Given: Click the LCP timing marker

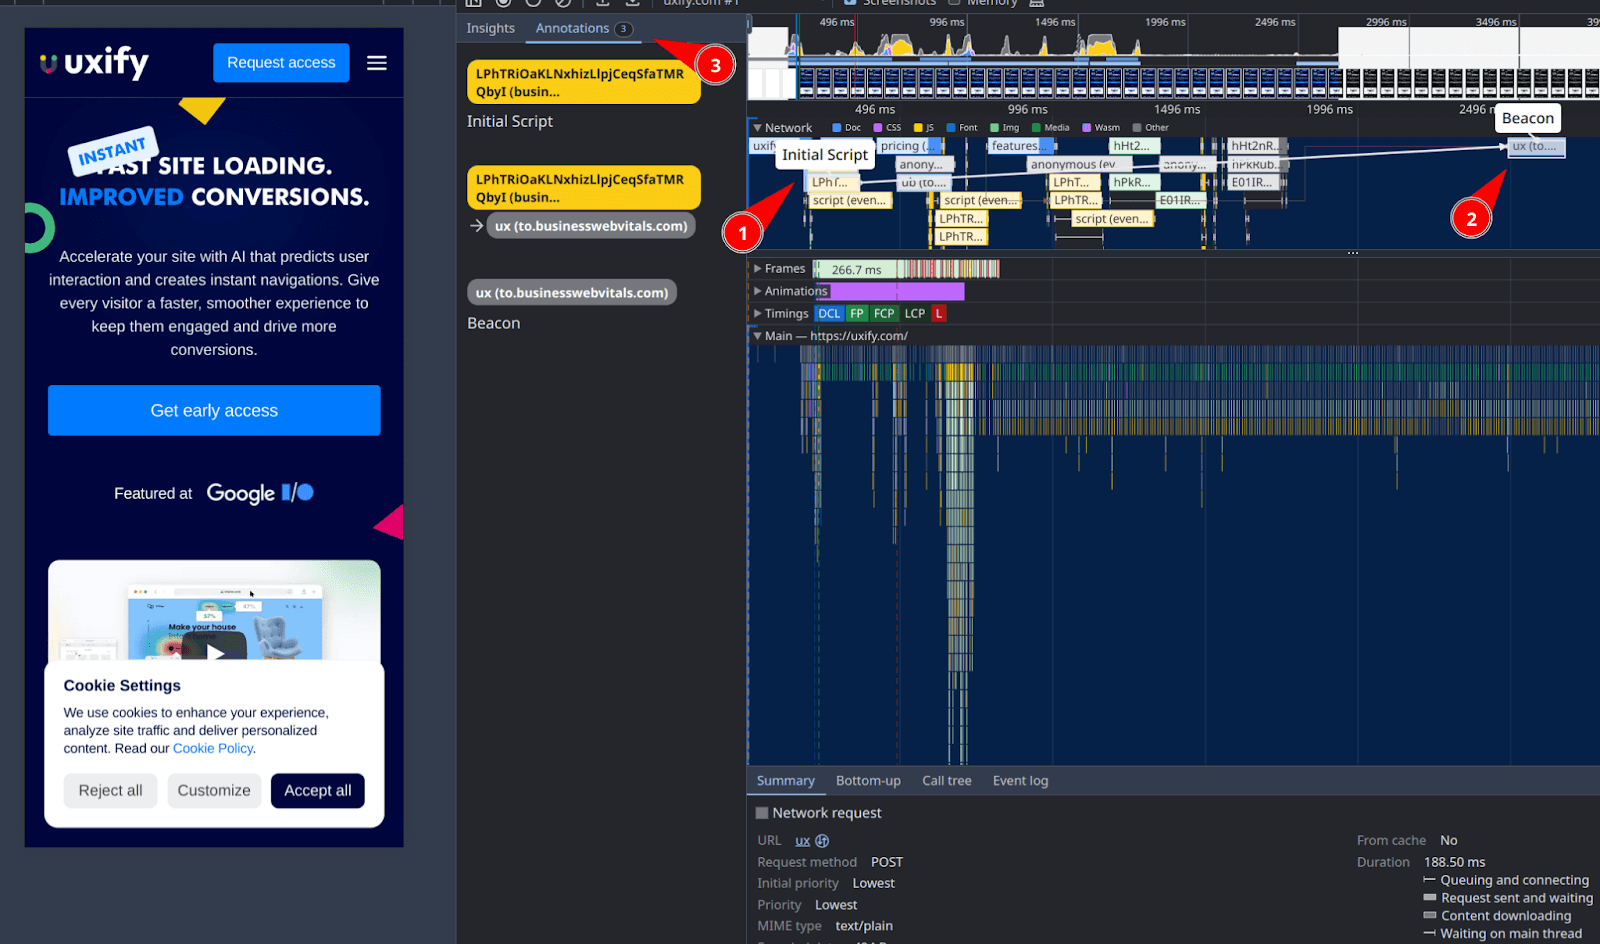Looking at the screenshot, I should click(x=914, y=313).
